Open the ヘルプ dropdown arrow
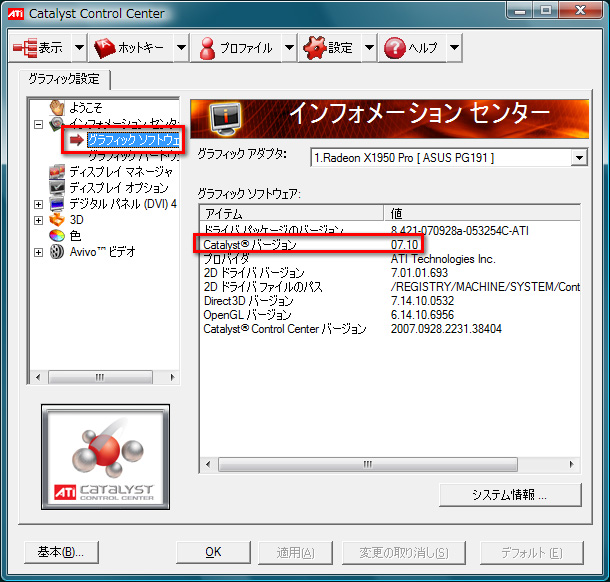This screenshot has width=610, height=582. (454, 48)
